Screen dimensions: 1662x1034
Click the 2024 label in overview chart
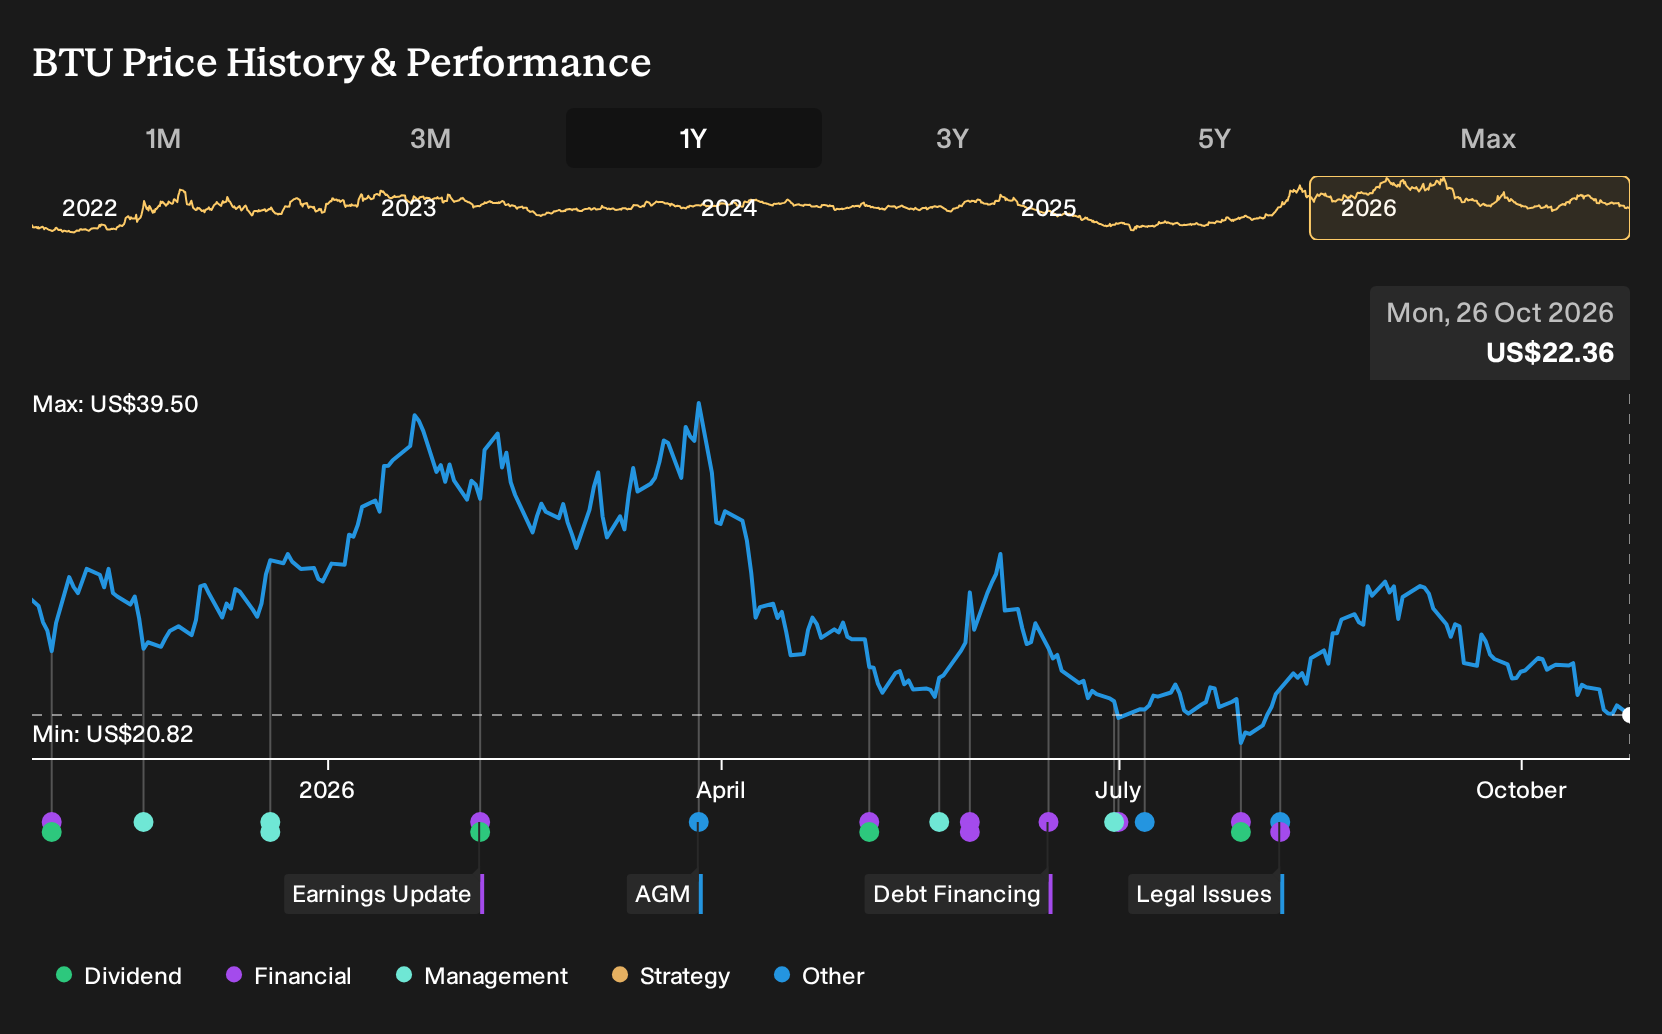point(729,208)
